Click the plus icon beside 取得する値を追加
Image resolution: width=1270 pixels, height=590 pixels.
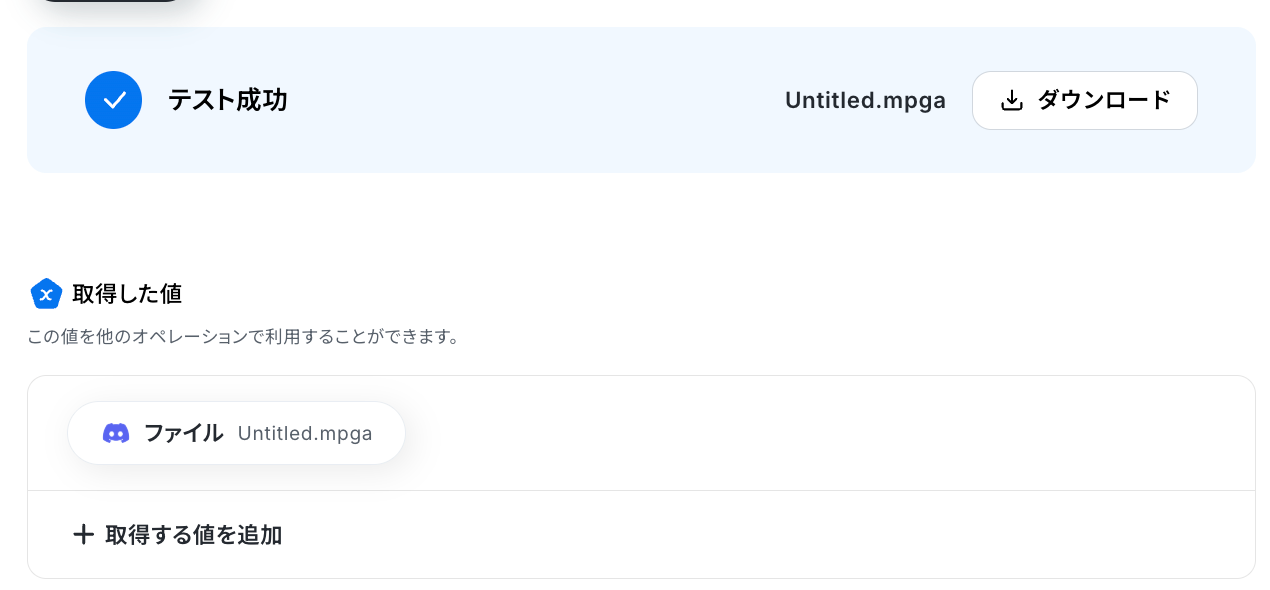[x=83, y=535]
